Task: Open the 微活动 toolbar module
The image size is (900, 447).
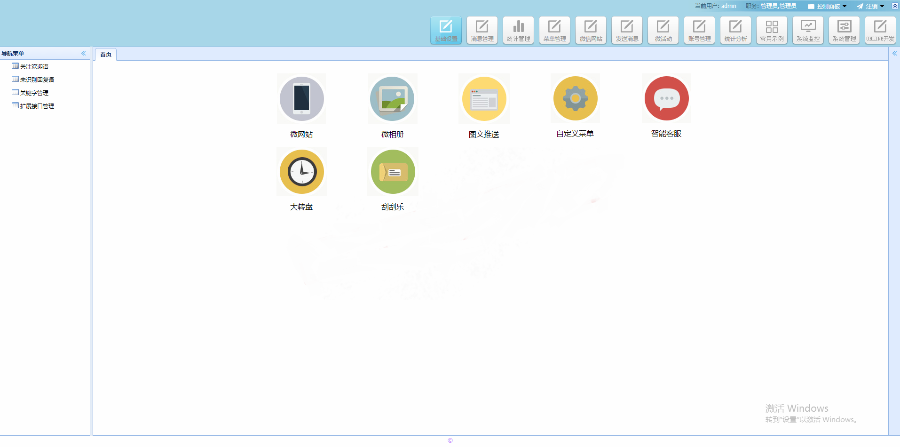Action: click(663, 30)
